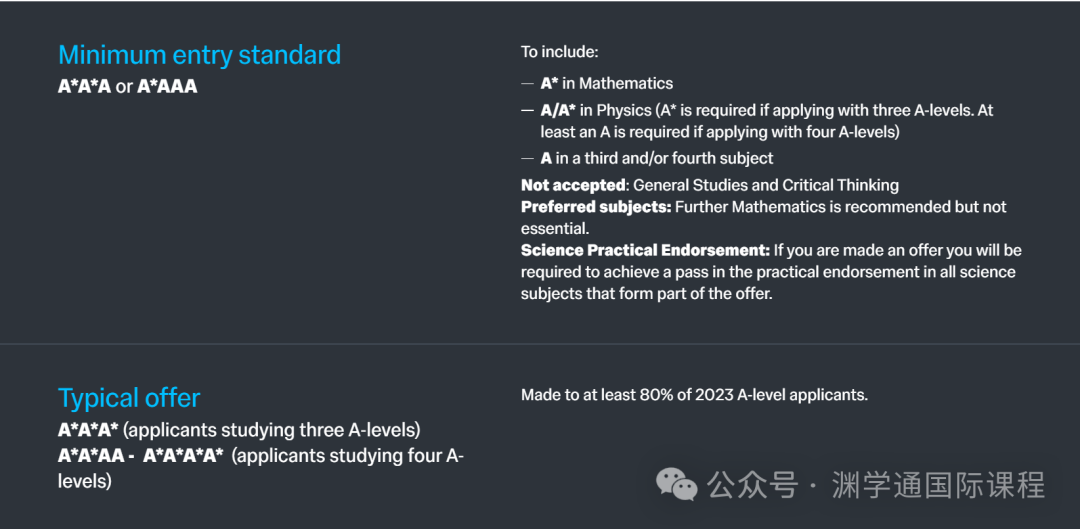Click the Science Practical Endorsement label
Viewport: 1080px width, 529px height.
(645, 249)
